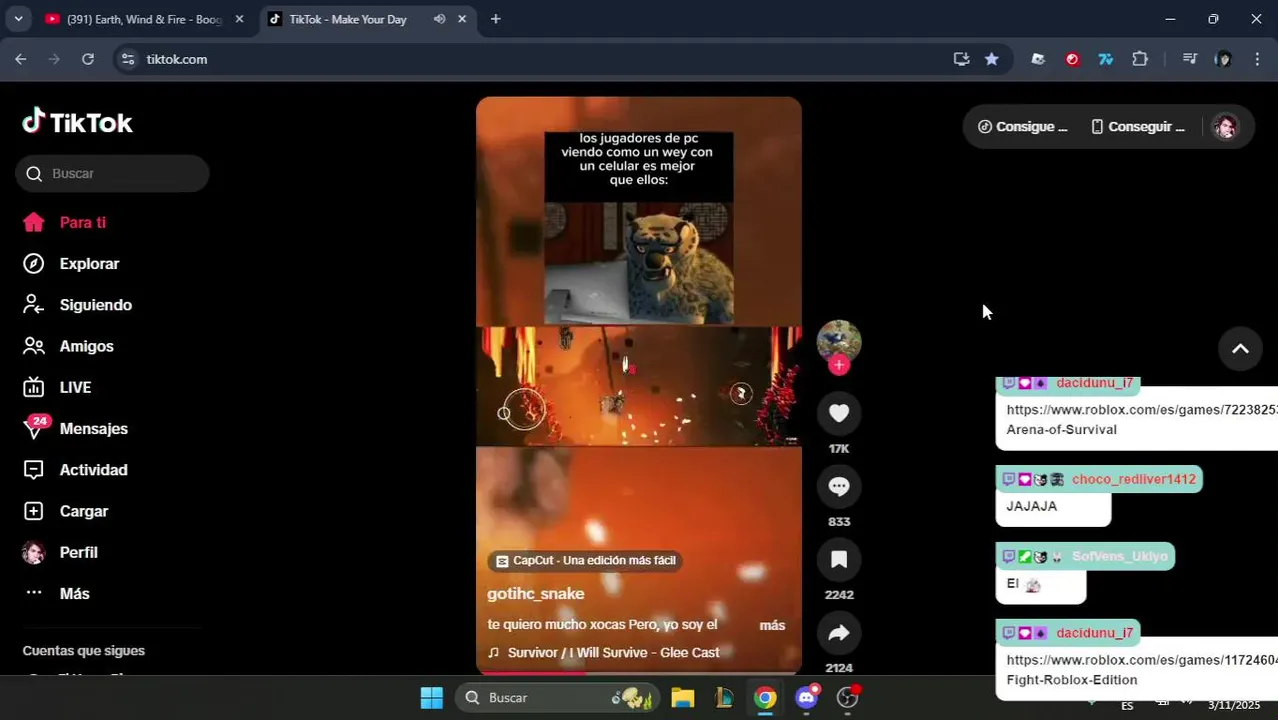The image size is (1278, 720).
Task: Open the gotihc_snake username link
Action: [535, 594]
